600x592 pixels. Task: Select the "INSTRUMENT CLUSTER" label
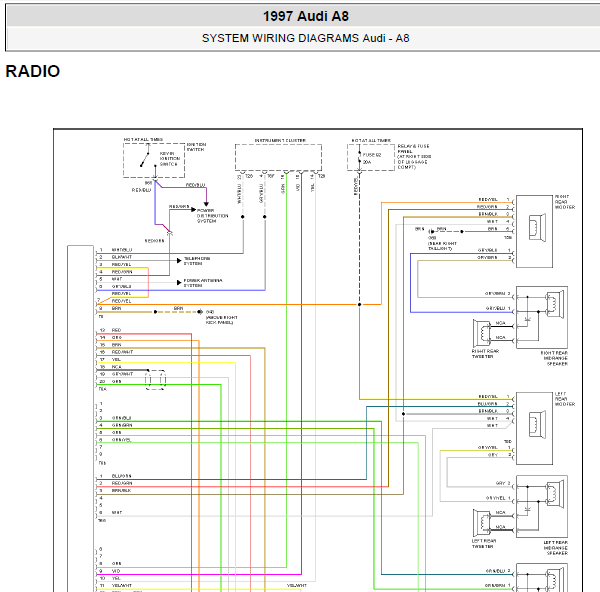point(280,140)
